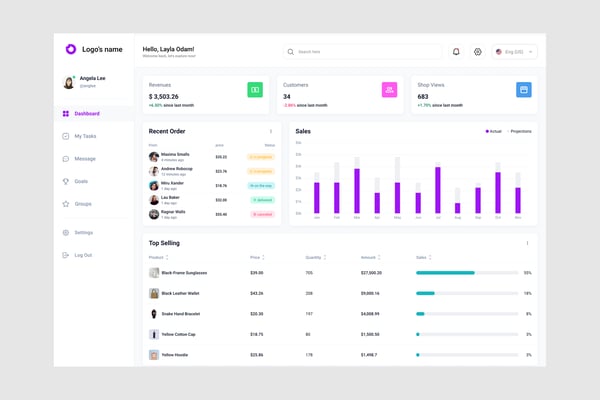The height and width of the screenshot is (400, 600).
Task: Open the notifications bell
Action: 456,52
